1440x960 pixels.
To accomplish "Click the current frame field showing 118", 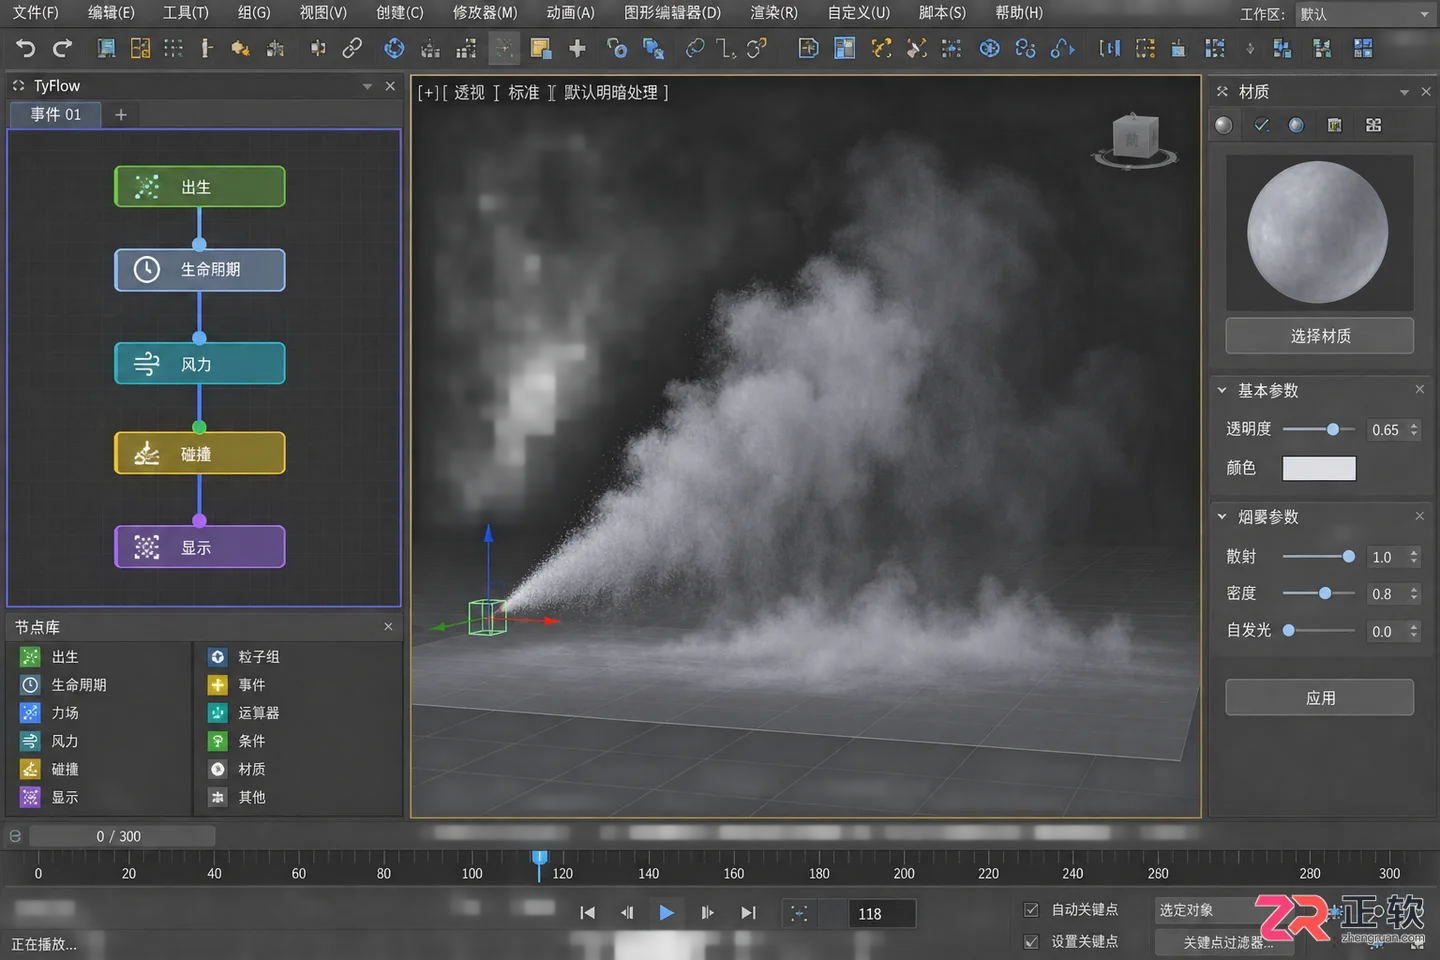I will pos(882,914).
